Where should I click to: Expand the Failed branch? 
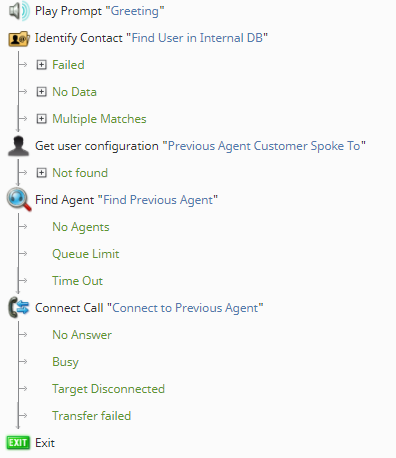point(41,65)
